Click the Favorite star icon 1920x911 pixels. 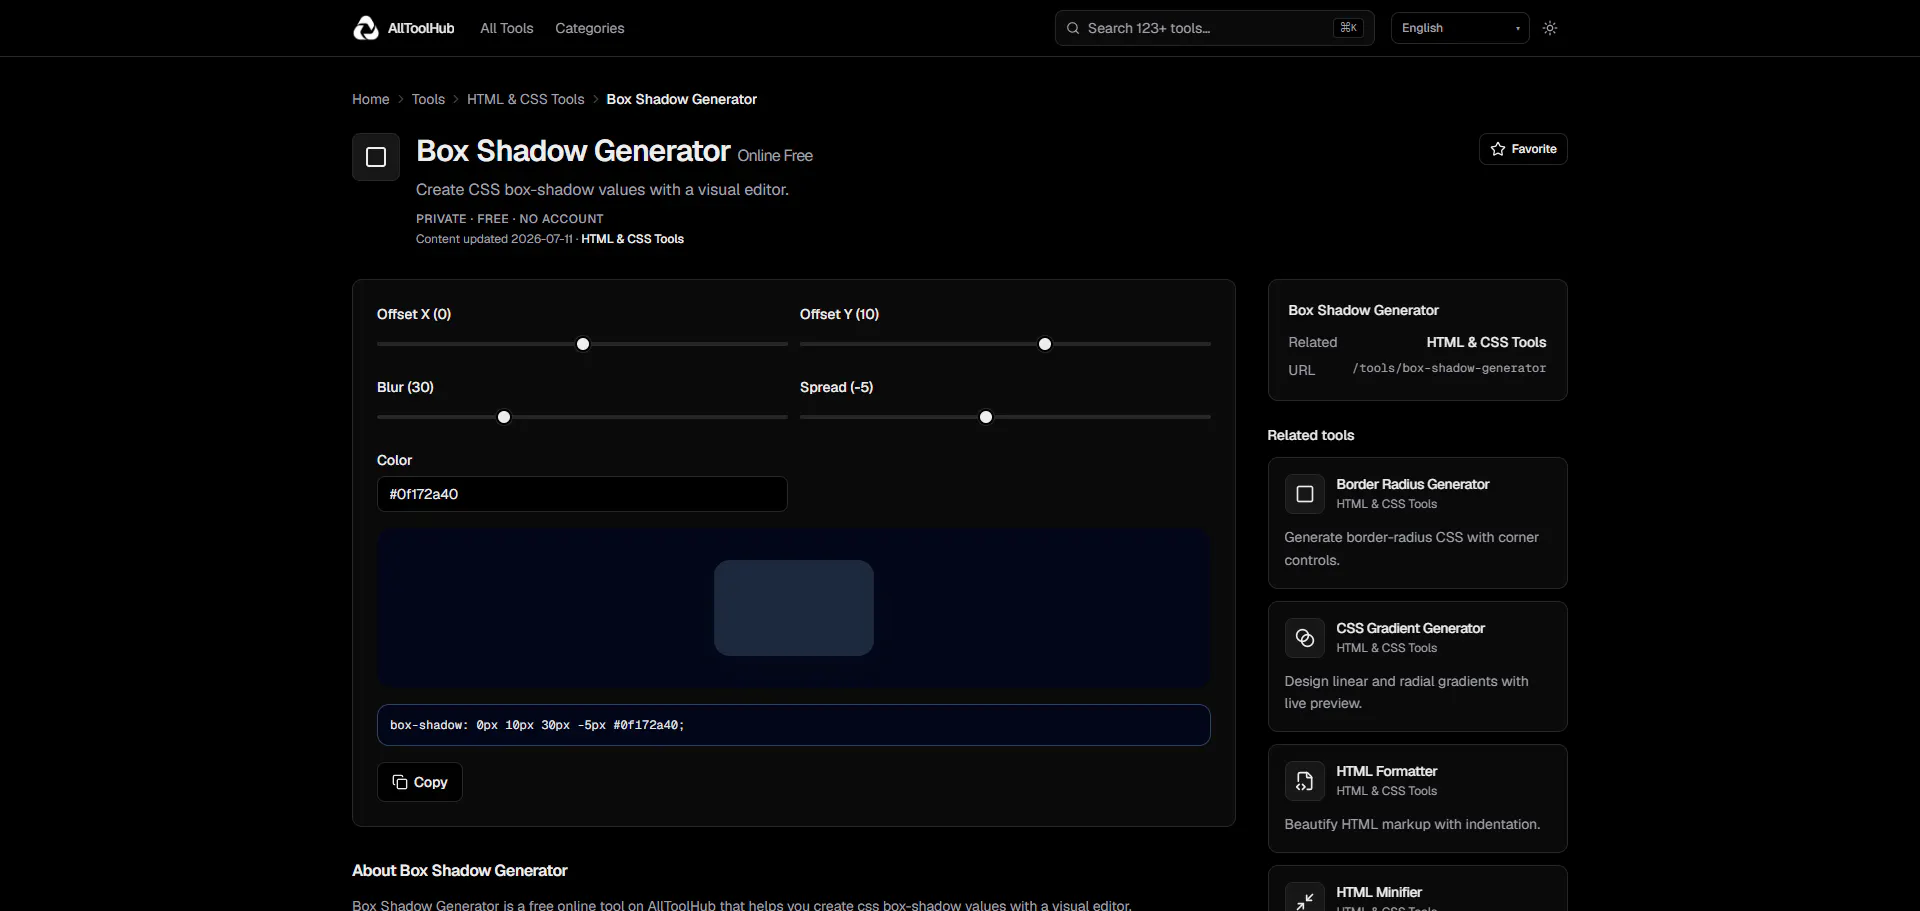coord(1497,149)
